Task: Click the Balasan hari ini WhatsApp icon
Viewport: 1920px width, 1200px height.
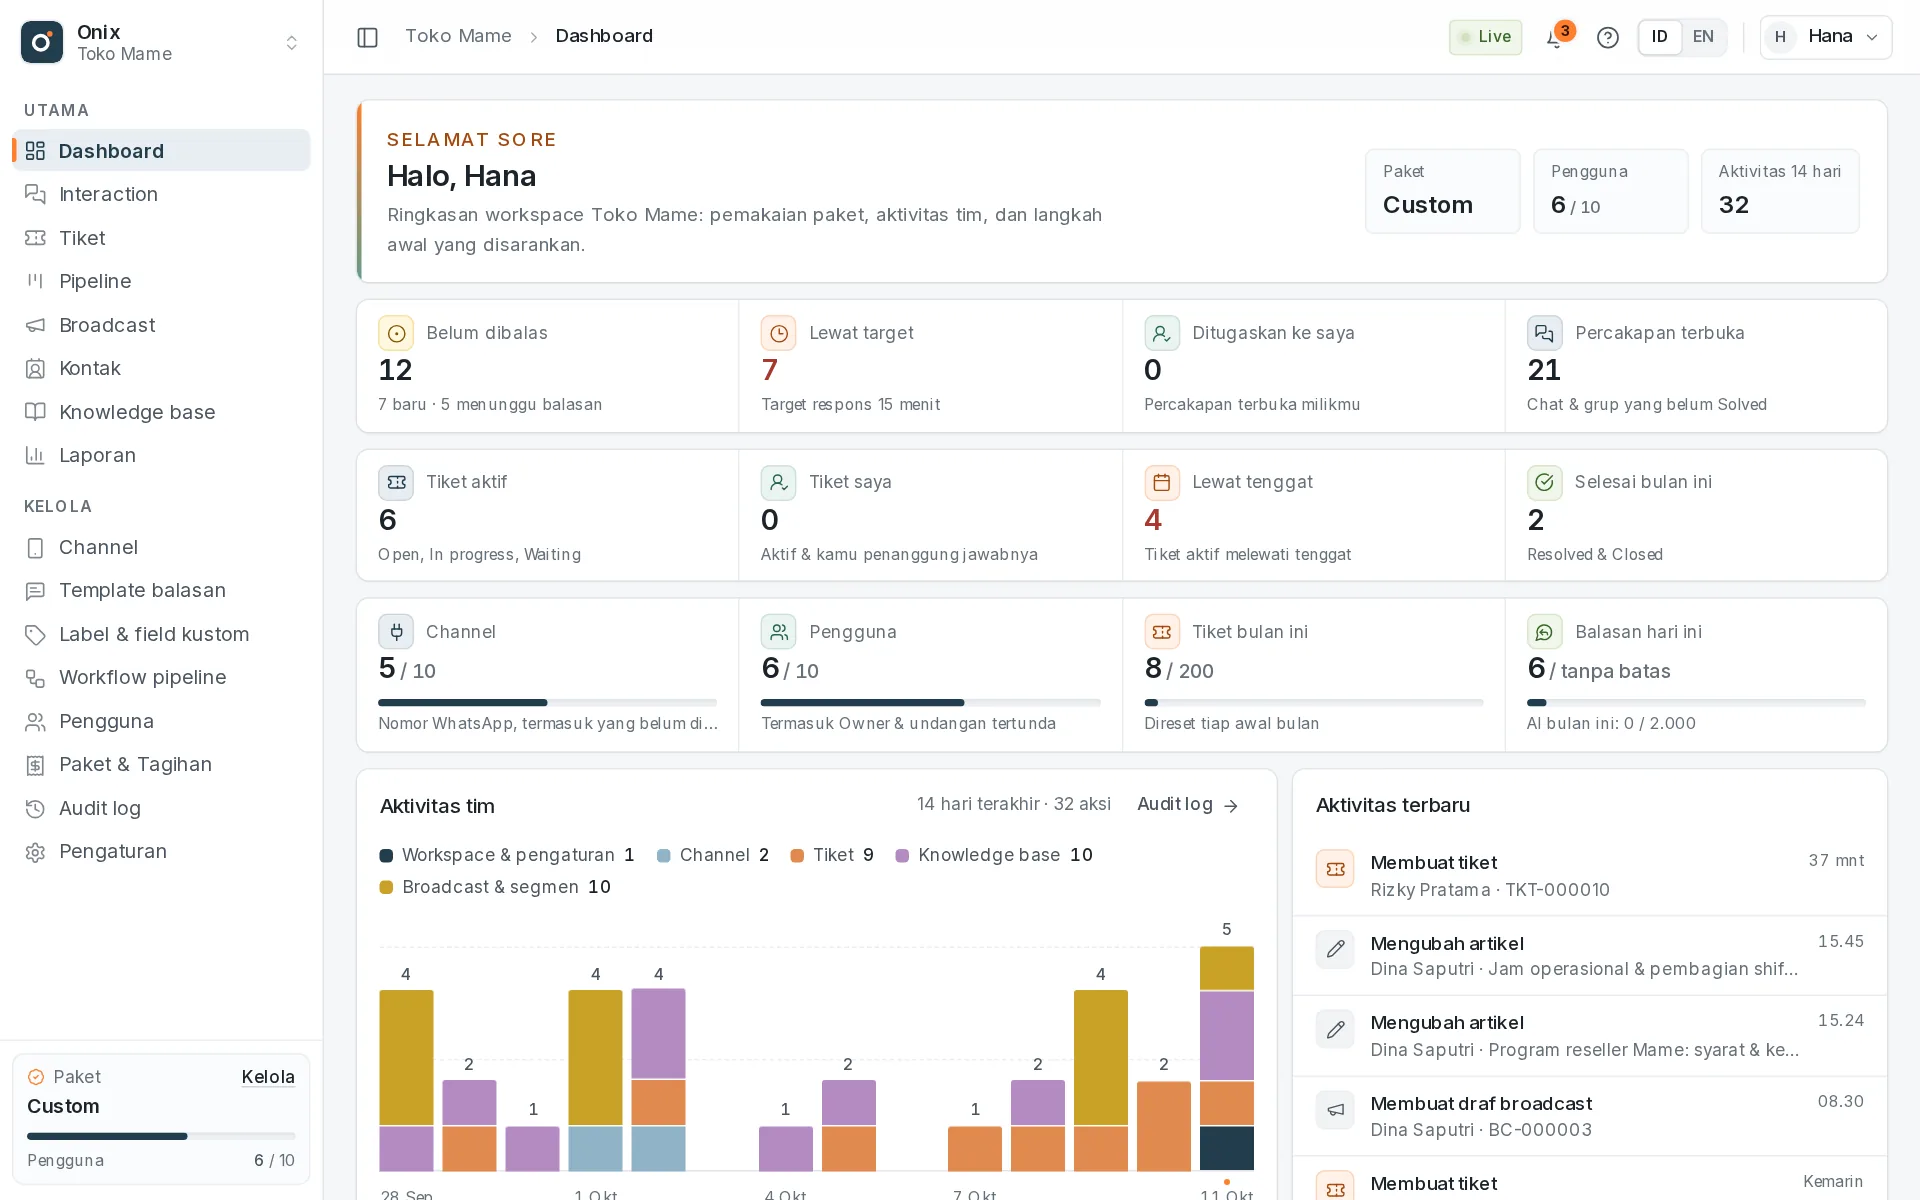Action: pyautogui.click(x=1545, y=632)
